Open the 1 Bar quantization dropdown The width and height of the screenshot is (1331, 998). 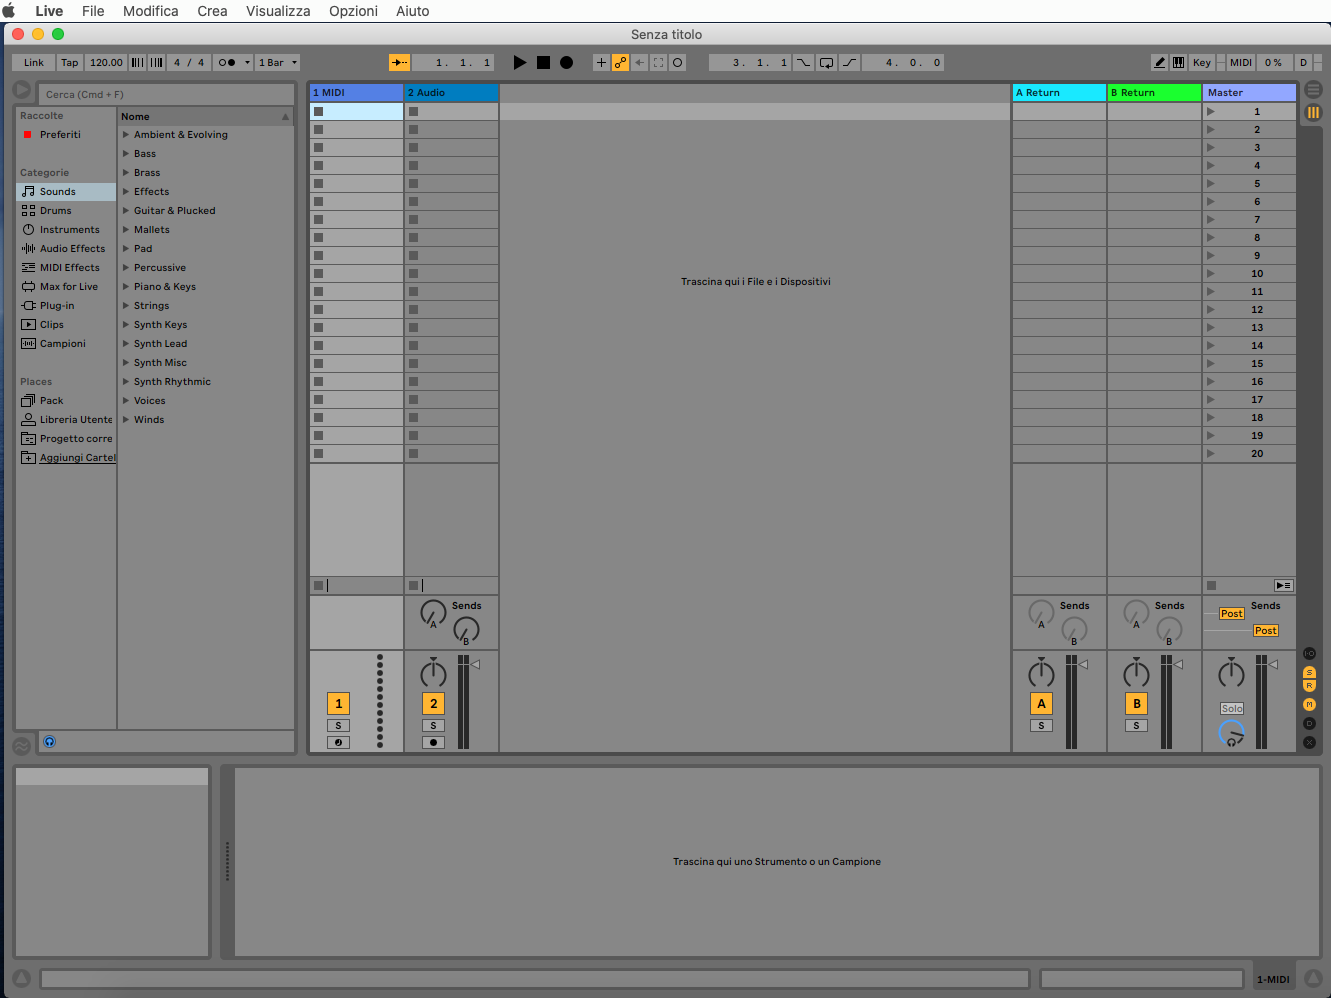(x=278, y=62)
